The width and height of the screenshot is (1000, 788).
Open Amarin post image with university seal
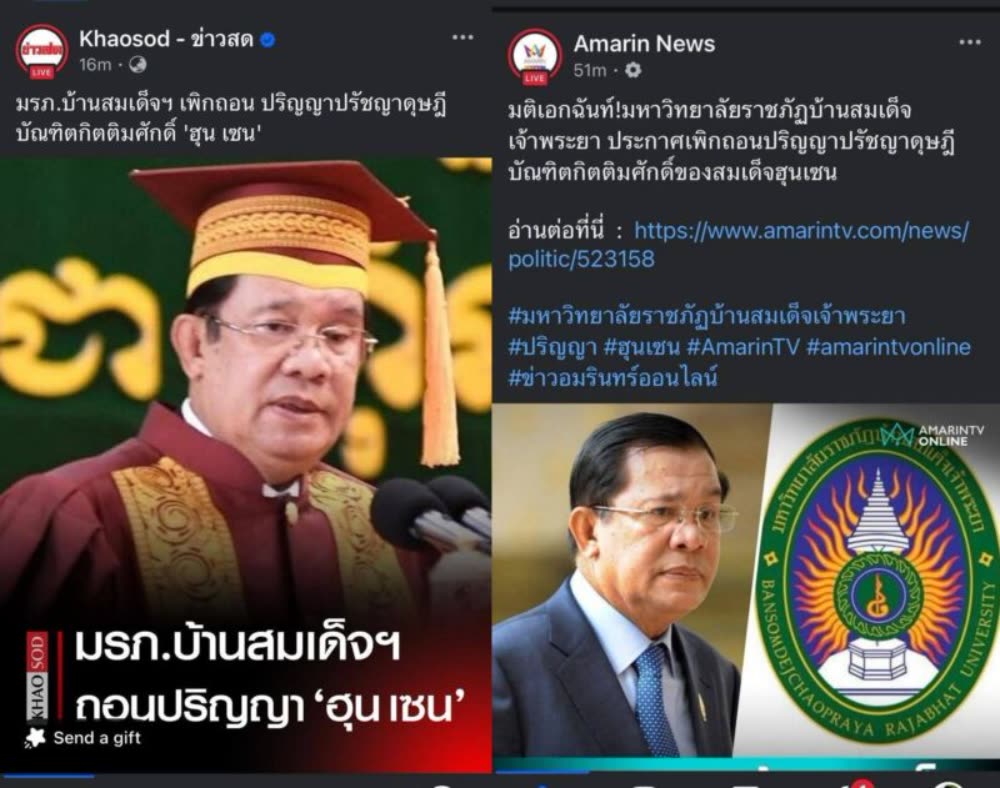tap(746, 580)
